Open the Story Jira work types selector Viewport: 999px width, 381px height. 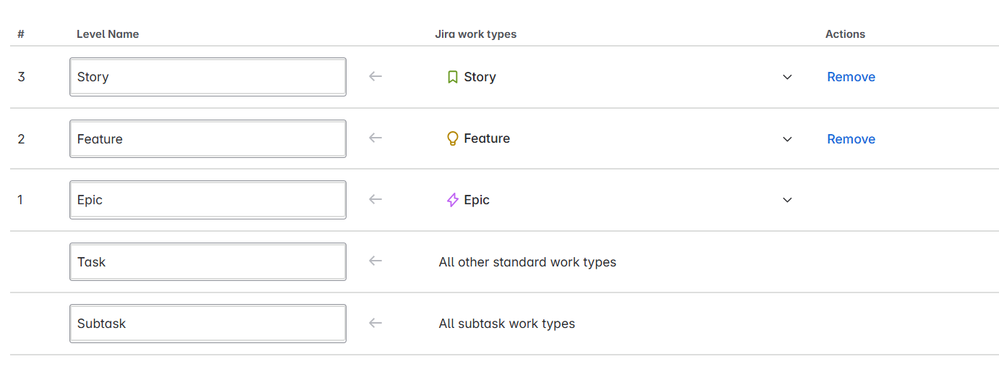[618, 77]
